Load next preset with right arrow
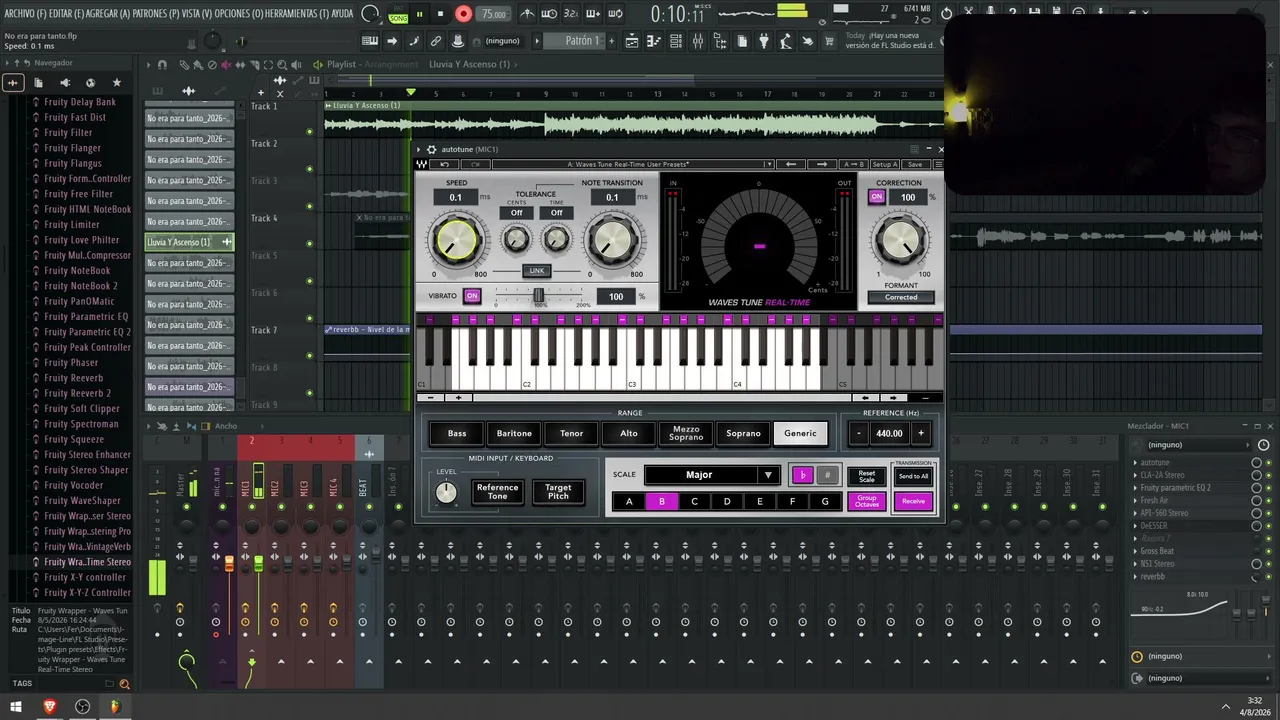 [822, 164]
